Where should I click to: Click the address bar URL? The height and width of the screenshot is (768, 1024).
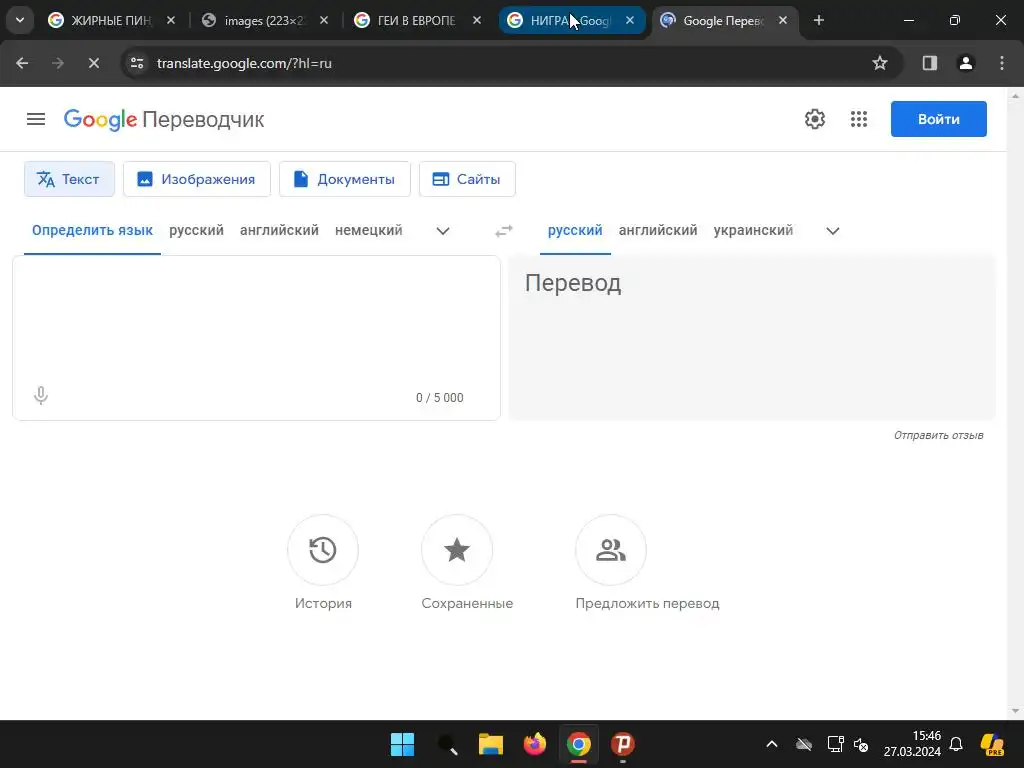point(244,63)
